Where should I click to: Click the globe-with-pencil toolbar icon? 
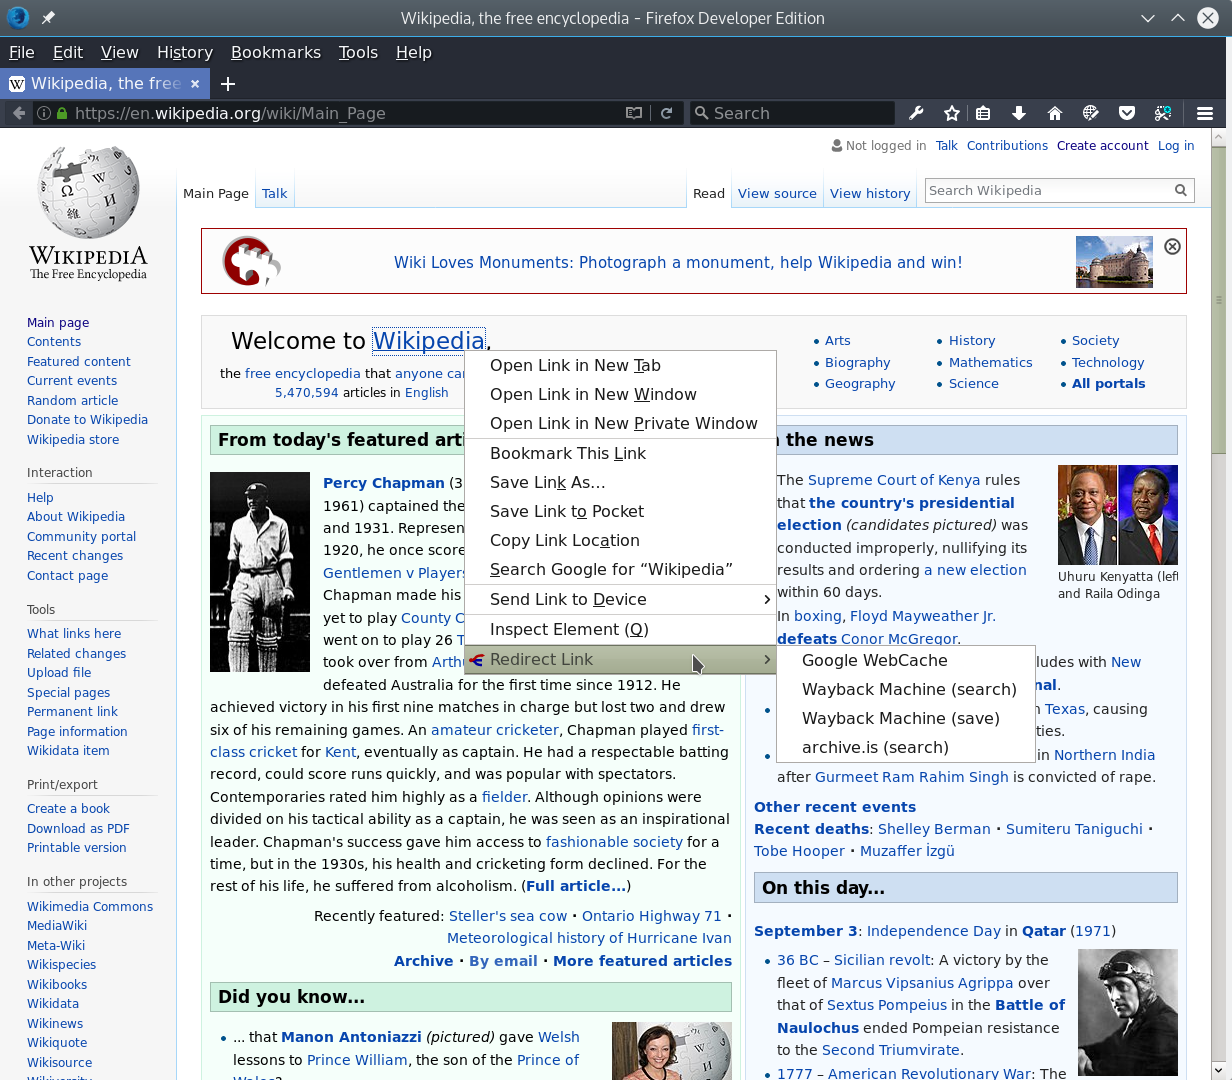(x=1091, y=113)
